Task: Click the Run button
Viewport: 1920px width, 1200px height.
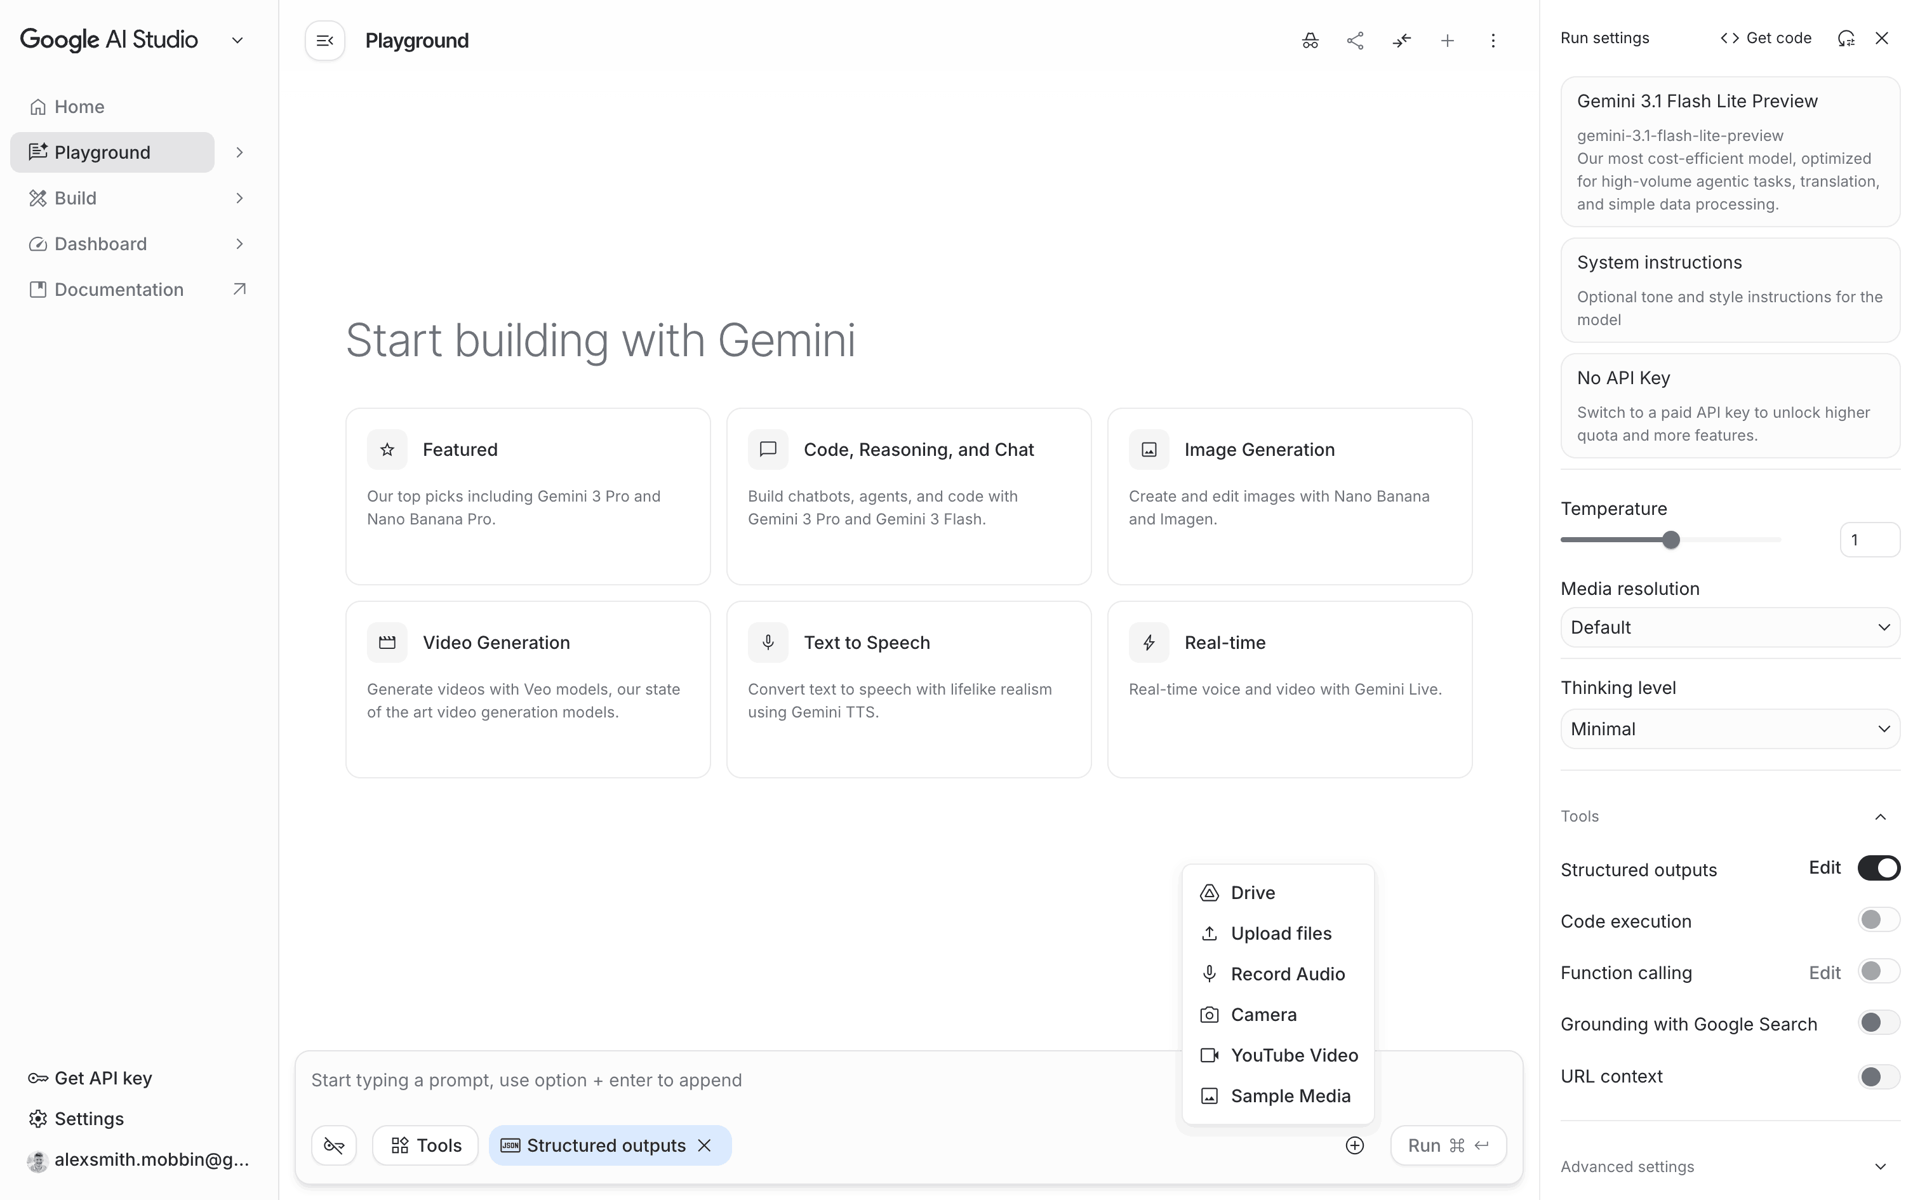Action: pyautogui.click(x=1448, y=1146)
